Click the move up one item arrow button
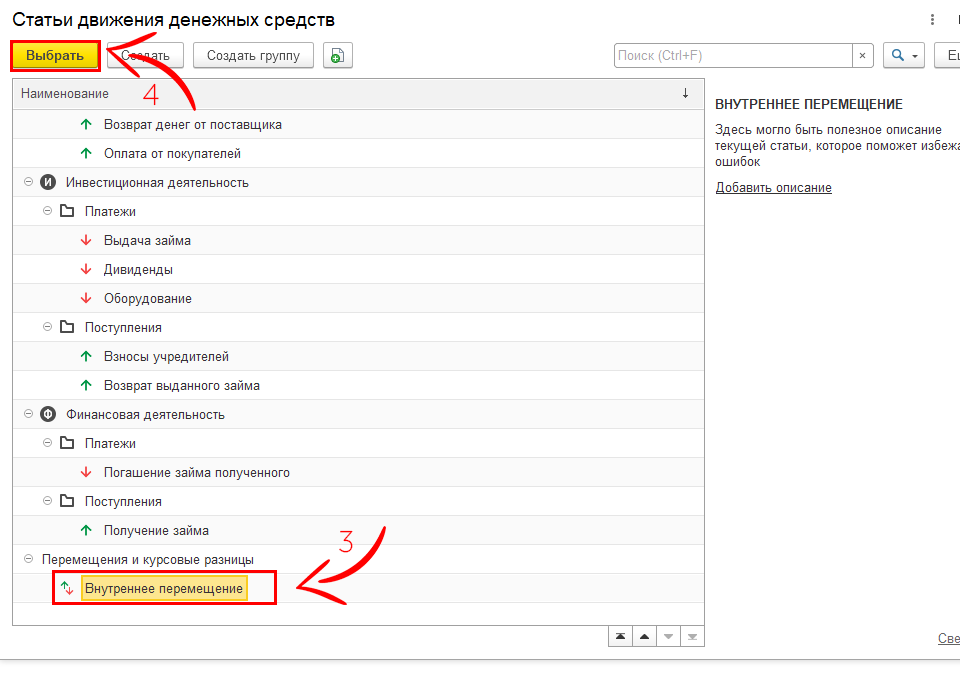 click(x=644, y=637)
